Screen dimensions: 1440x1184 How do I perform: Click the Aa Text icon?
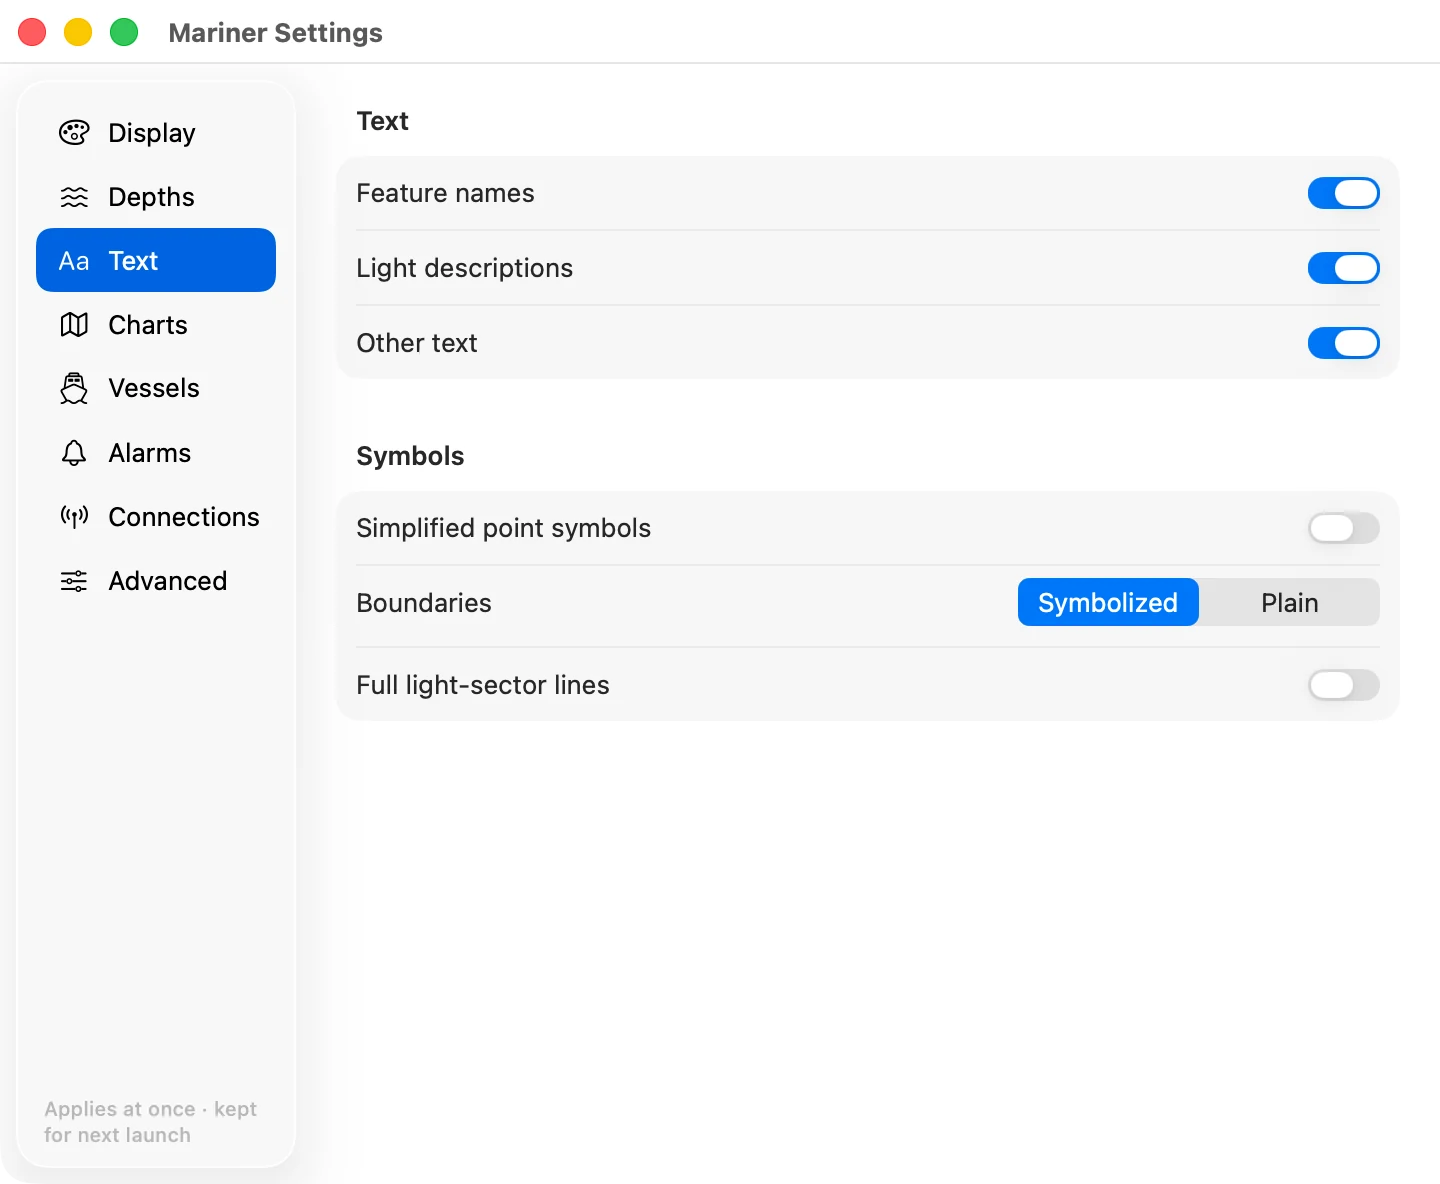pyautogui.click(x=74, y=261)
